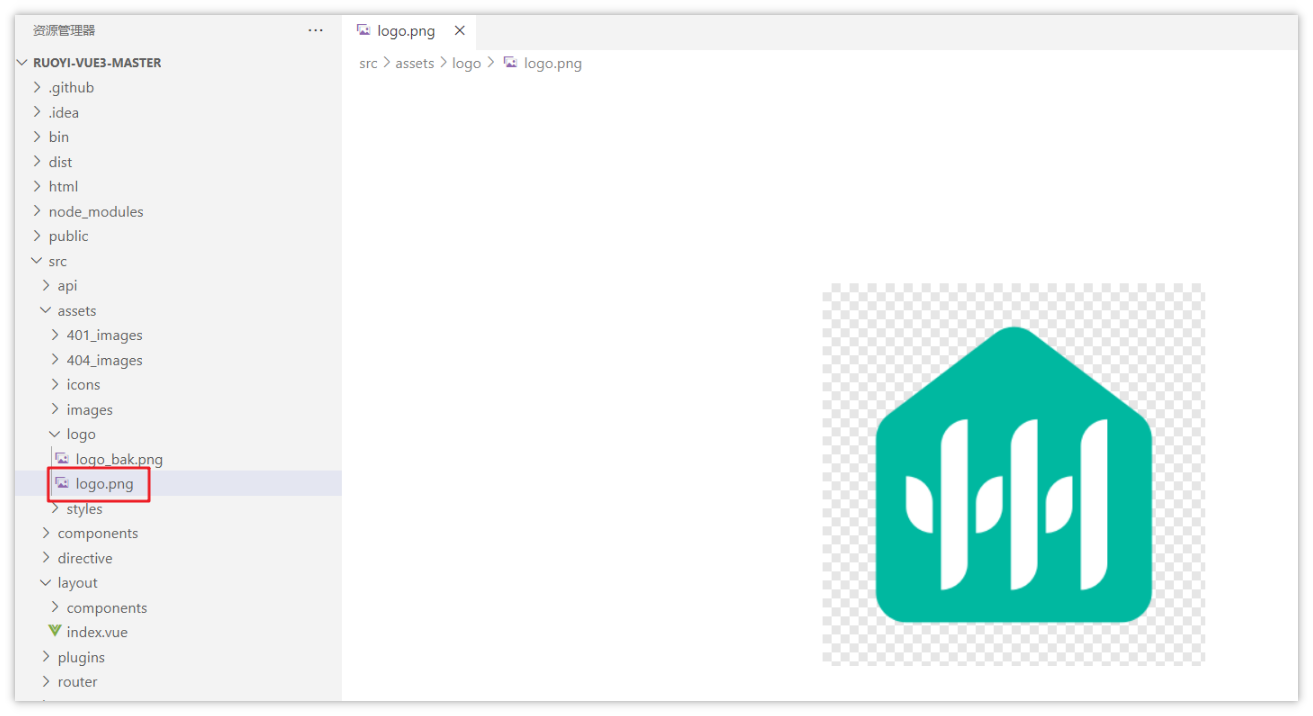This screenshot has height=716, width=1313.
Task: Click the Vue icon beside index.vue
Action: [x=55, y=632]
